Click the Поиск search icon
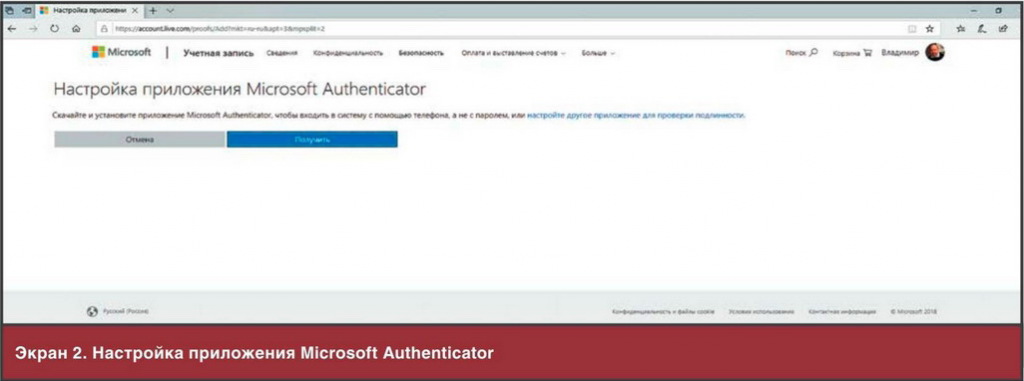1024x381 pixels. point(801,53)
